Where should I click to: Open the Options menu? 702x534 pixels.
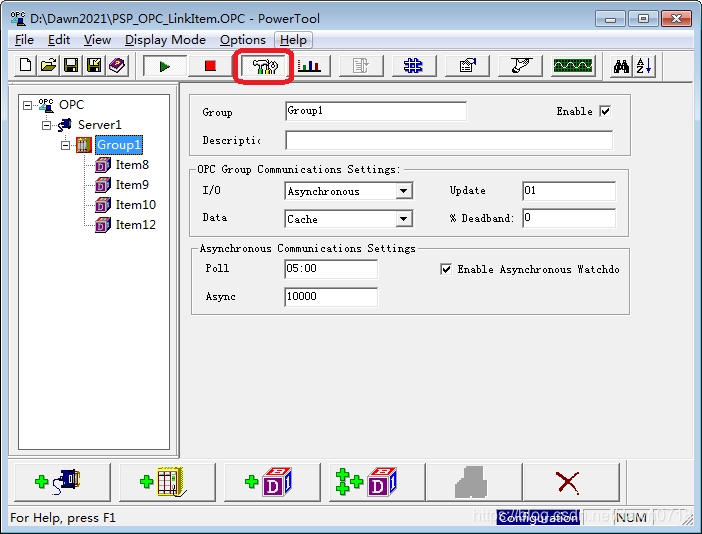click(x=243, y=40)
